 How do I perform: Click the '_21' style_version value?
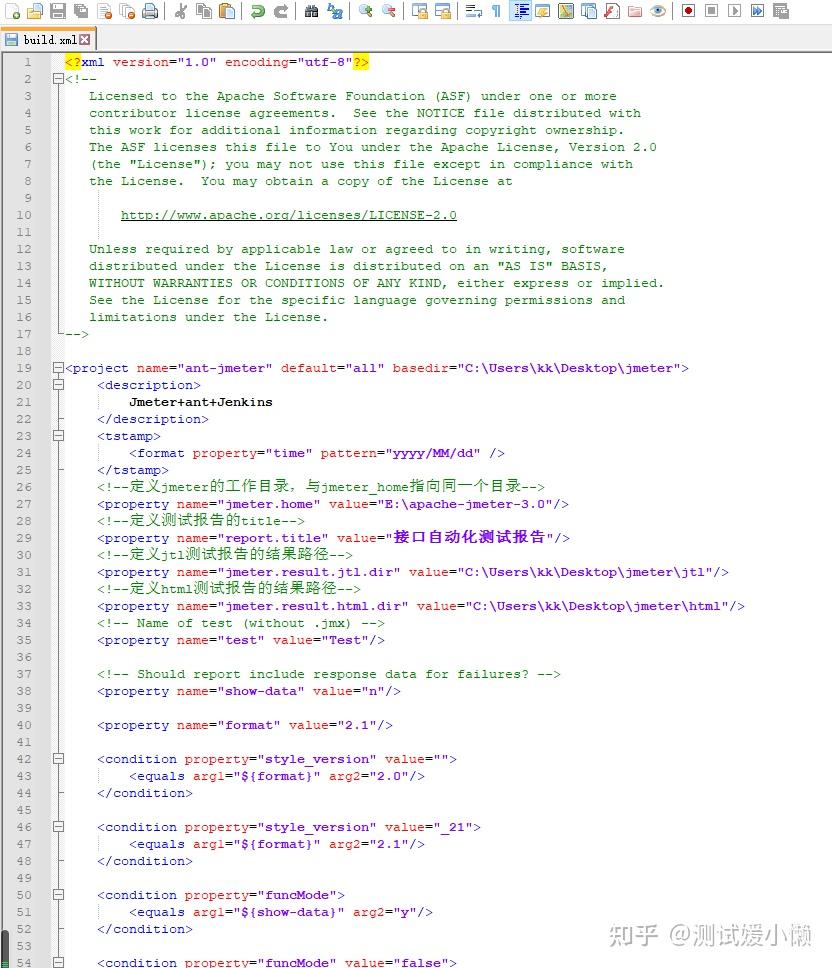[452, 827]
